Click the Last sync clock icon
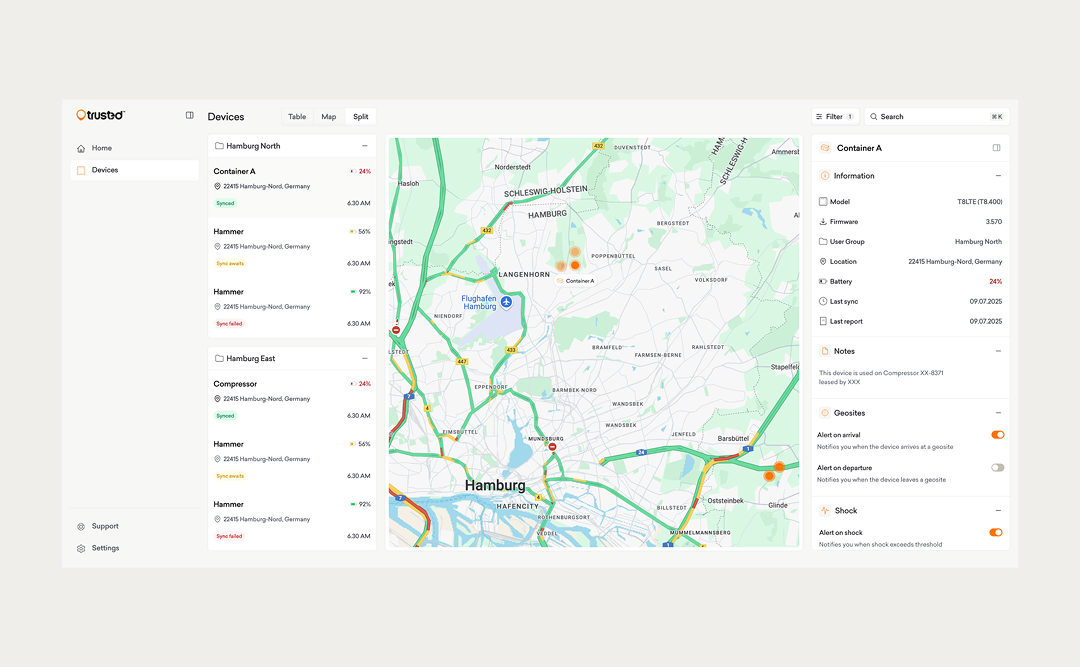 (822, 301)
